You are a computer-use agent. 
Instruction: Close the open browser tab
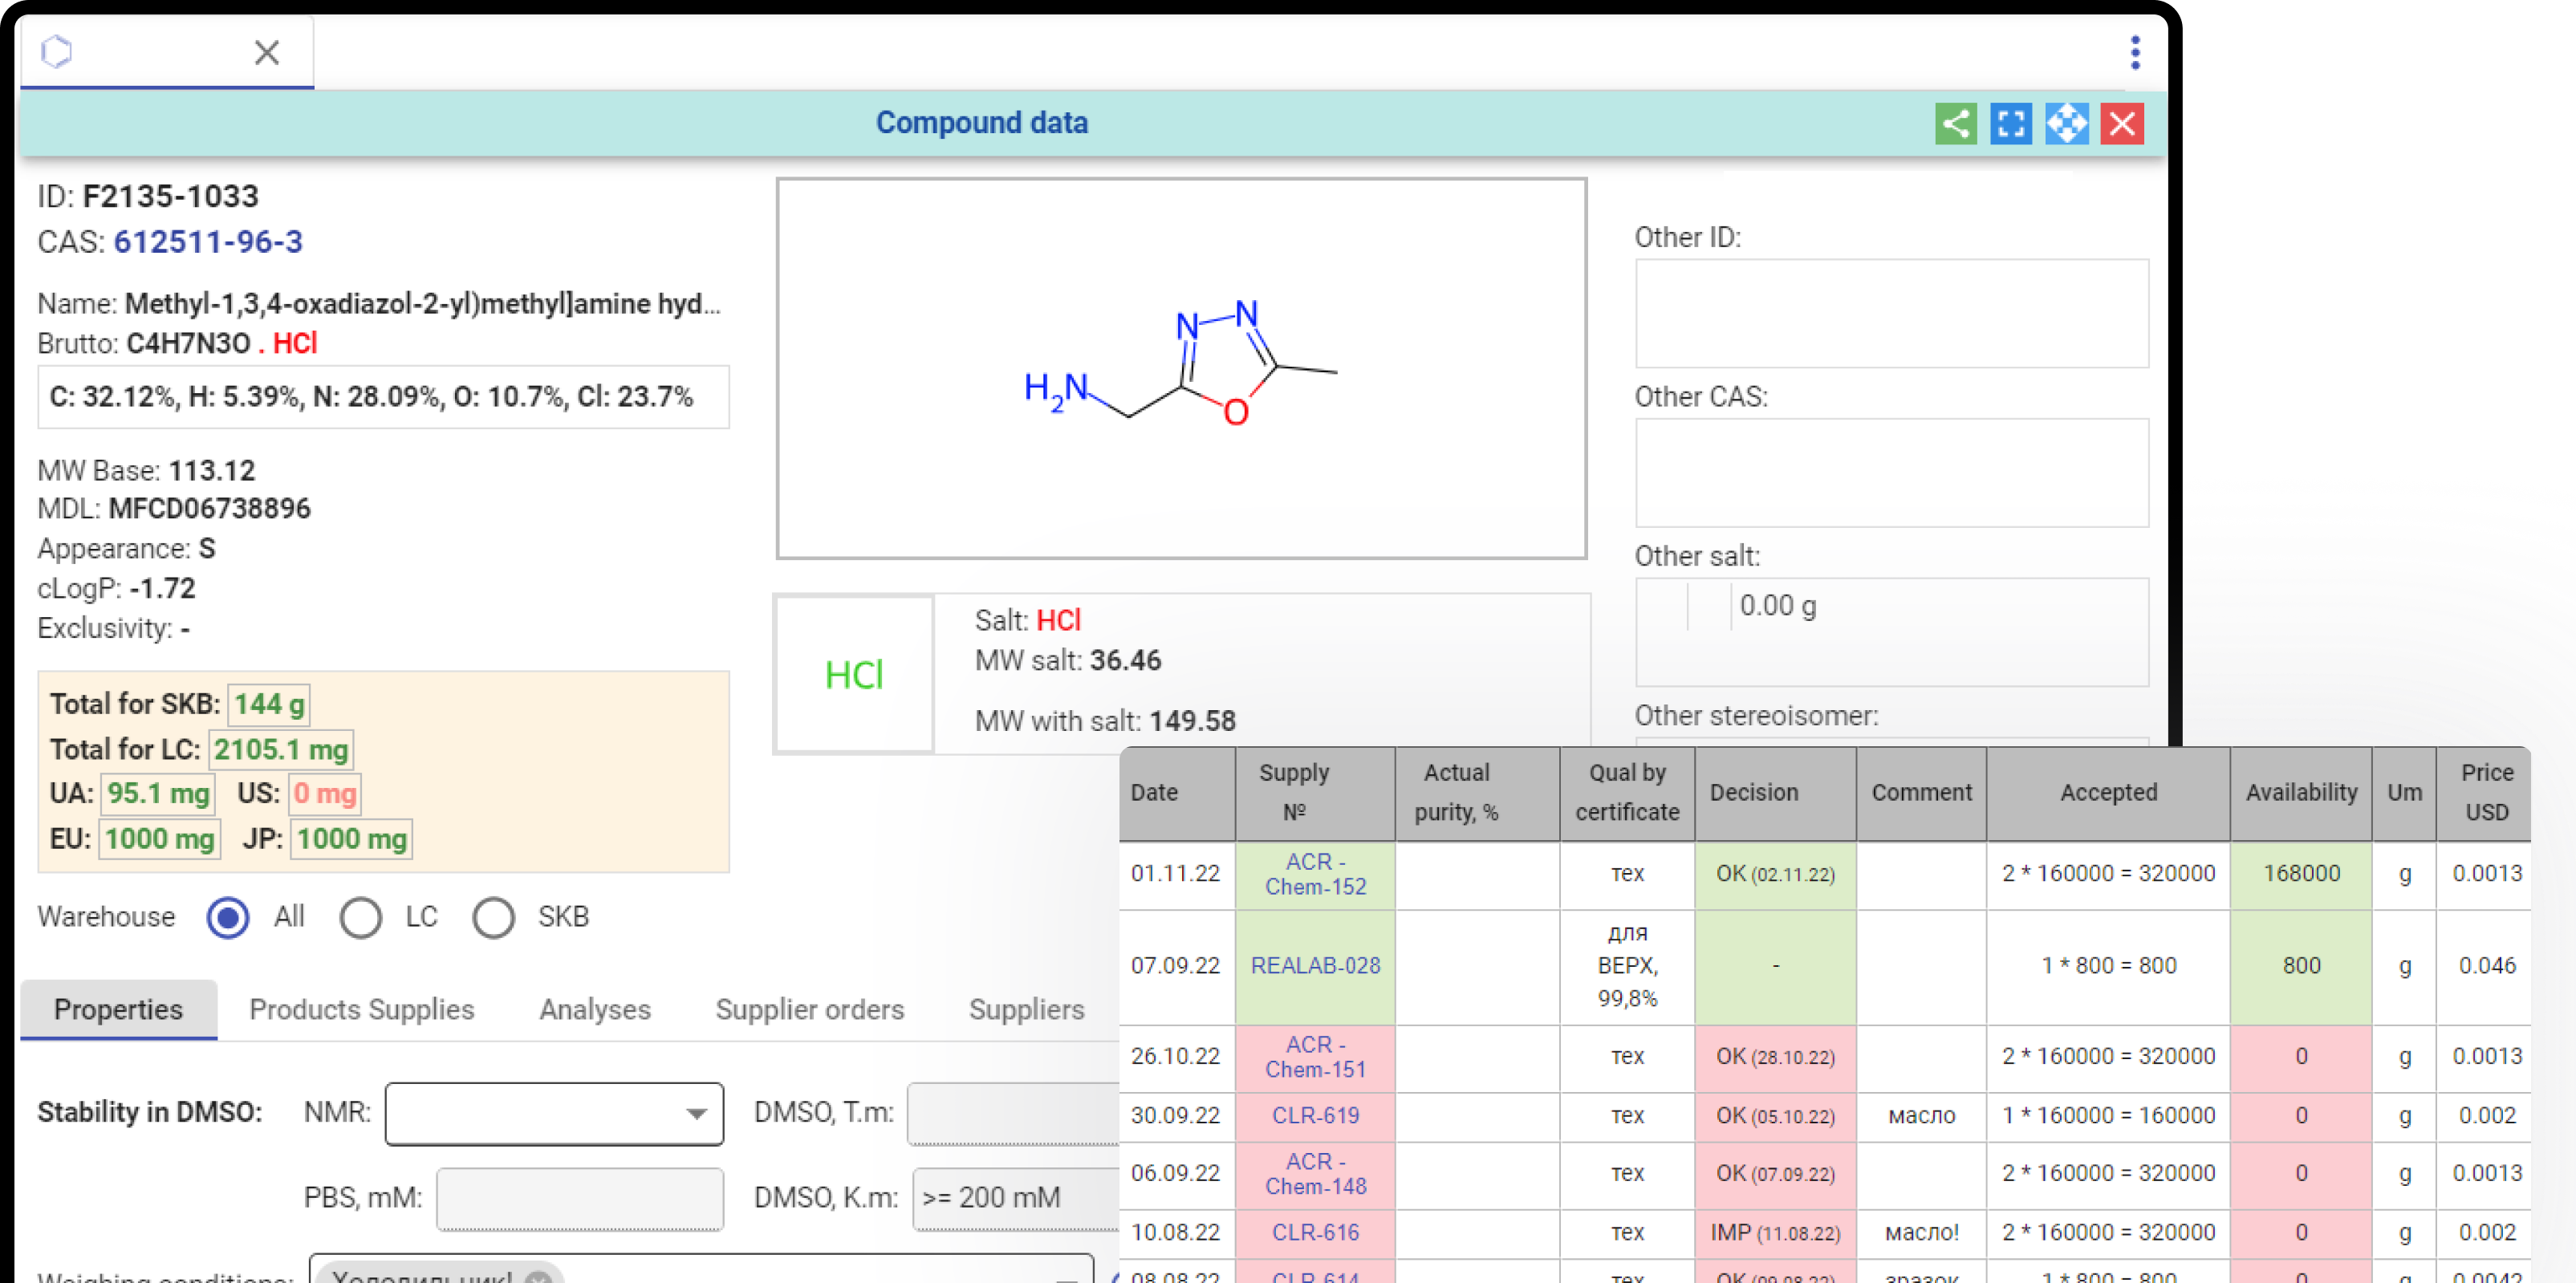(266, 53)
